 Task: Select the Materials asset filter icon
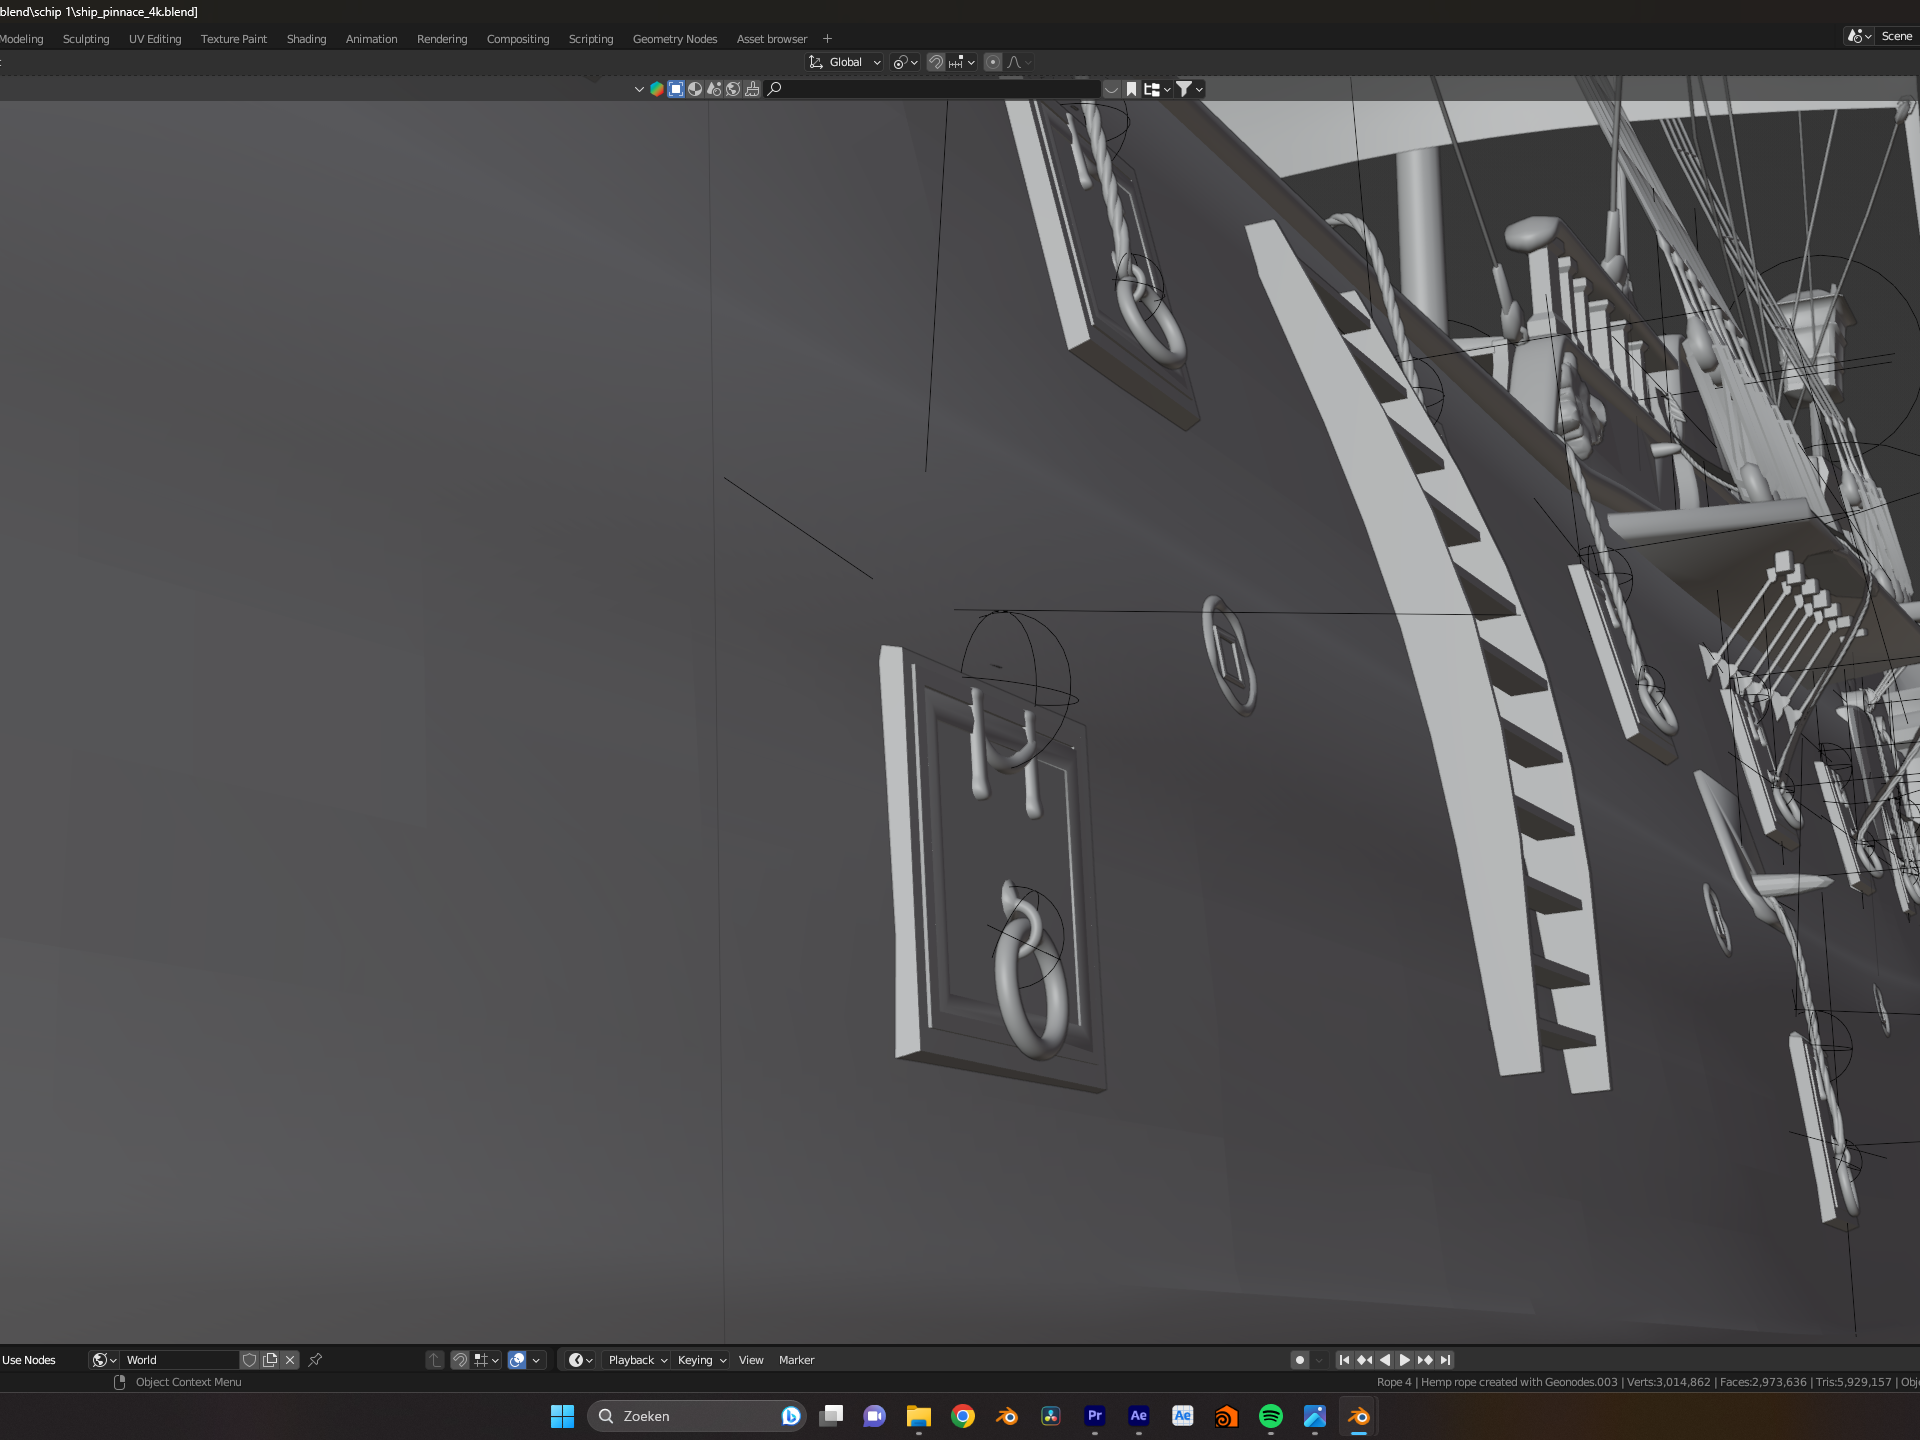tap(695, 89)
